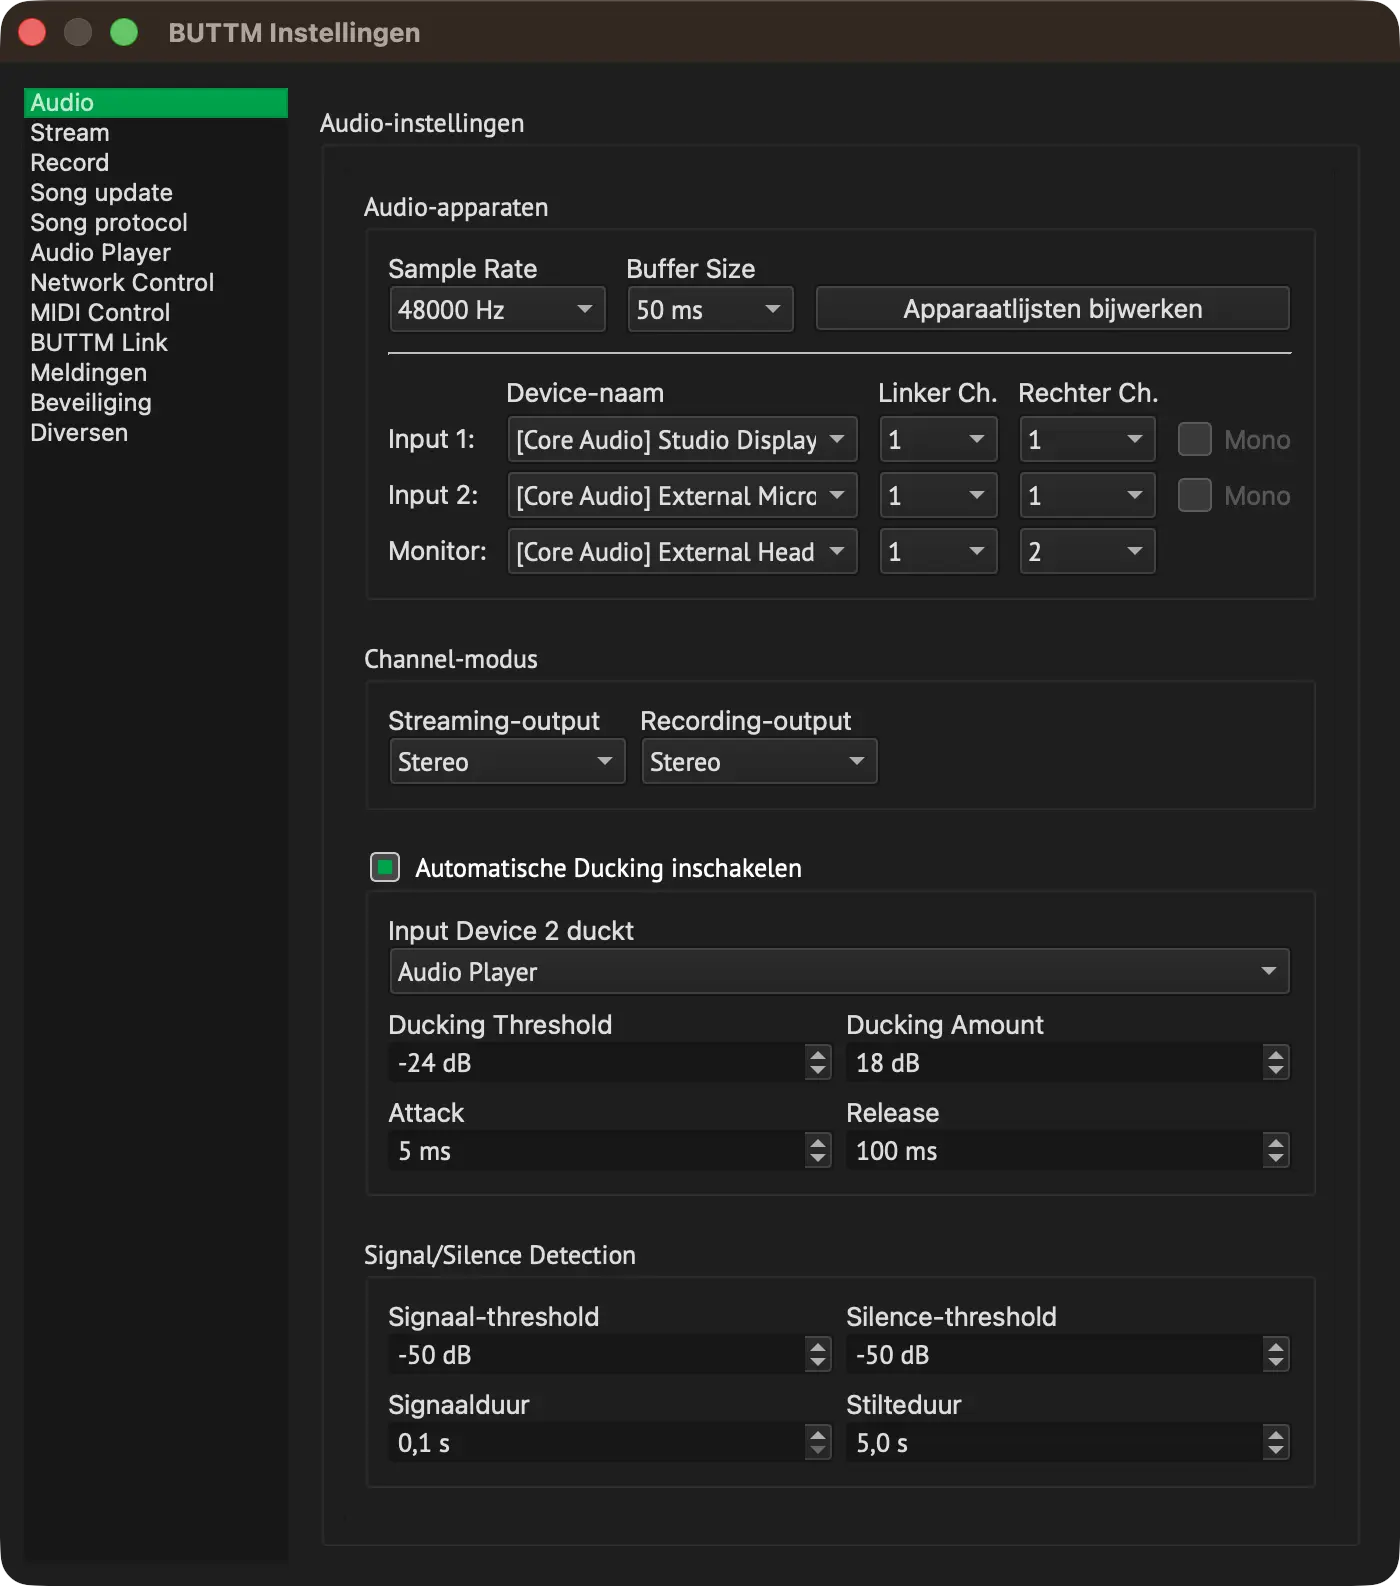
Task: Close the BUTTM Instellingen window
Action: (32, 32)
